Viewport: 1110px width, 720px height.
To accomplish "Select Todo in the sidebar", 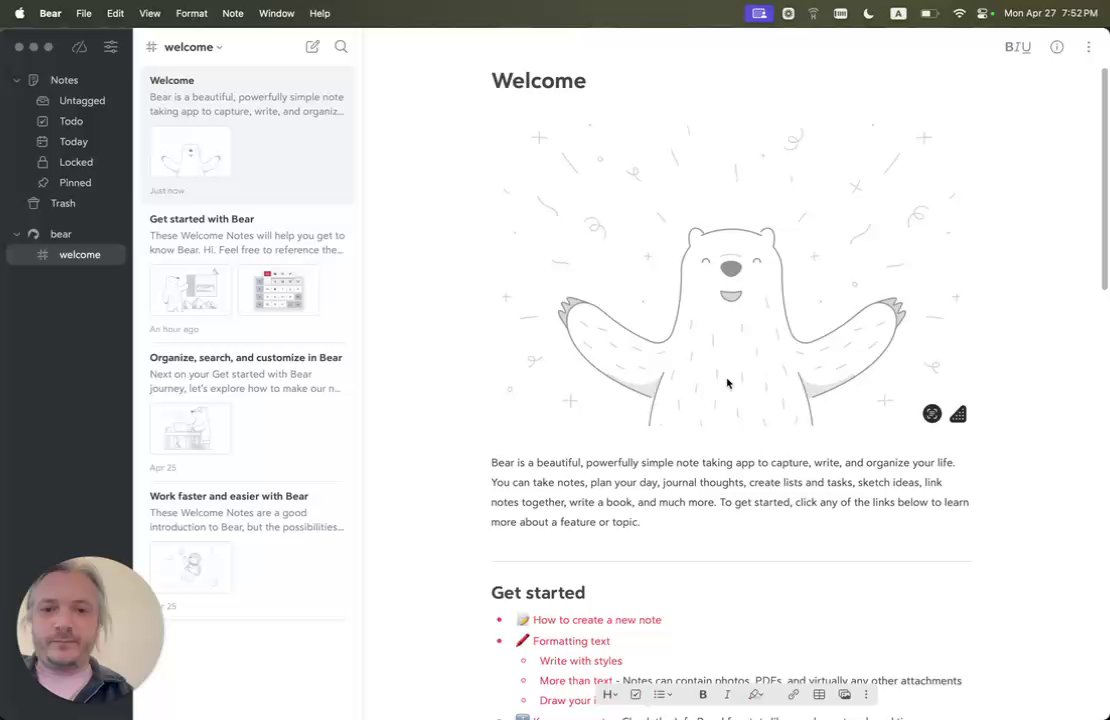I will click(69, 121).
